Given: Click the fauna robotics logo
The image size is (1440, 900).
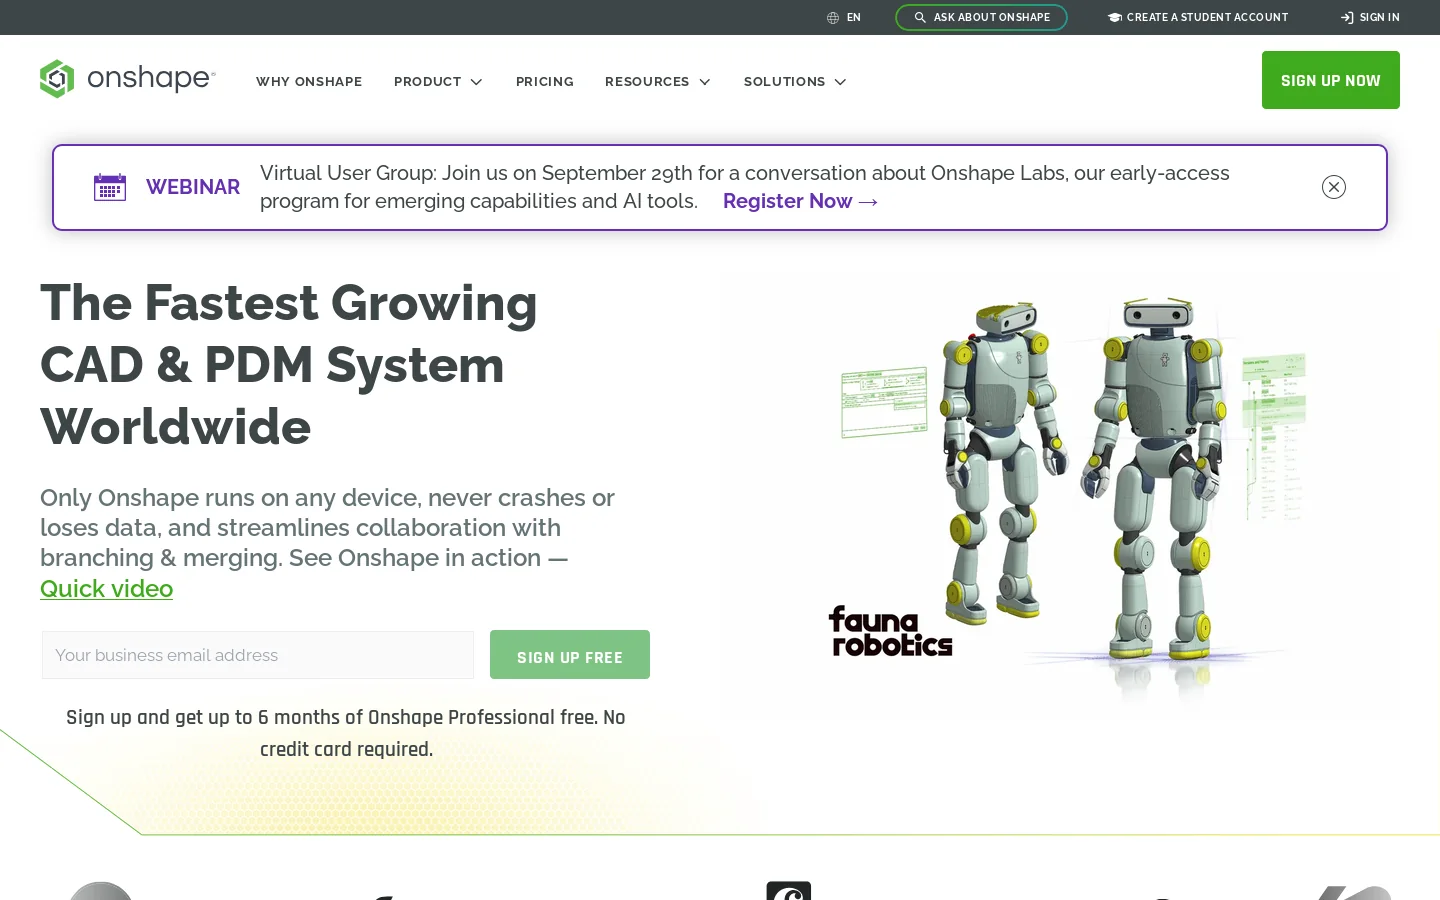Looking at the screenshot, I should (890, 631).
